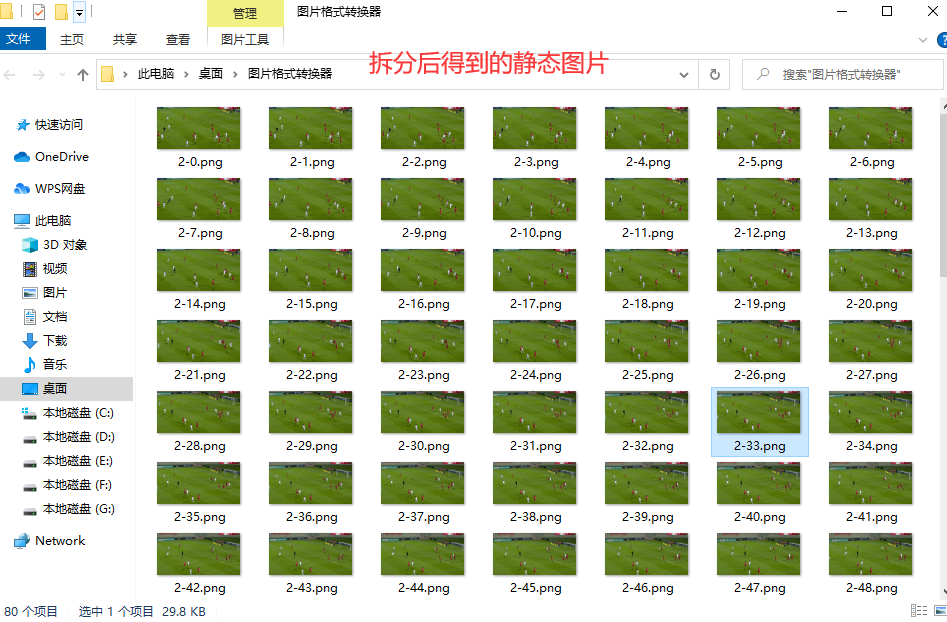Image resolution: width=947 pixels, height=622 pixels.
Task: Switch to the 查看 ribbon tab
Action: [177, 39]
